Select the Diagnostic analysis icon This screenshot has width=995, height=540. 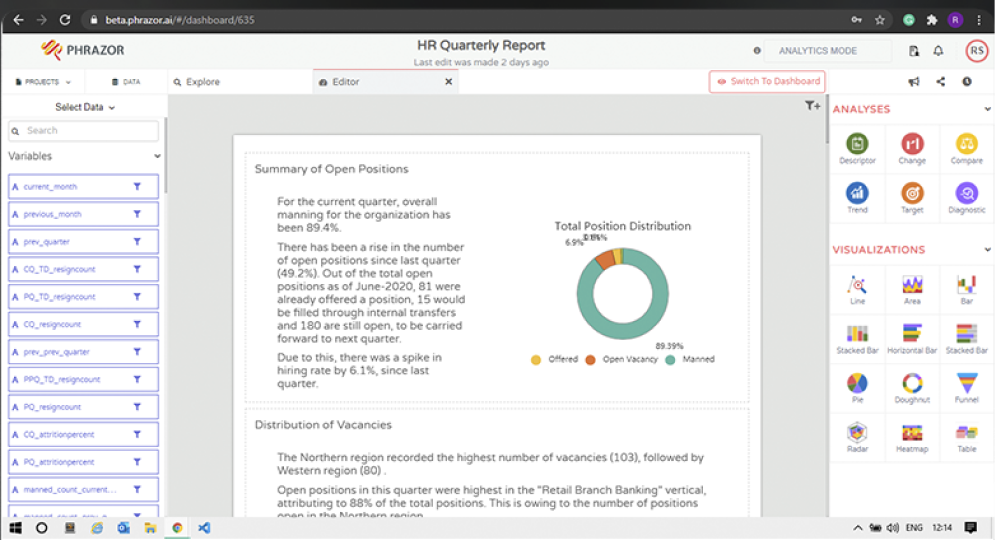966,193
